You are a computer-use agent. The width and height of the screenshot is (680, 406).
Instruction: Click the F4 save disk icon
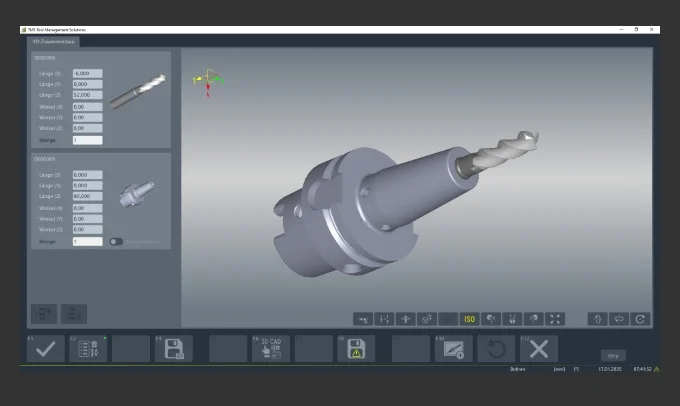coord(173,348)
